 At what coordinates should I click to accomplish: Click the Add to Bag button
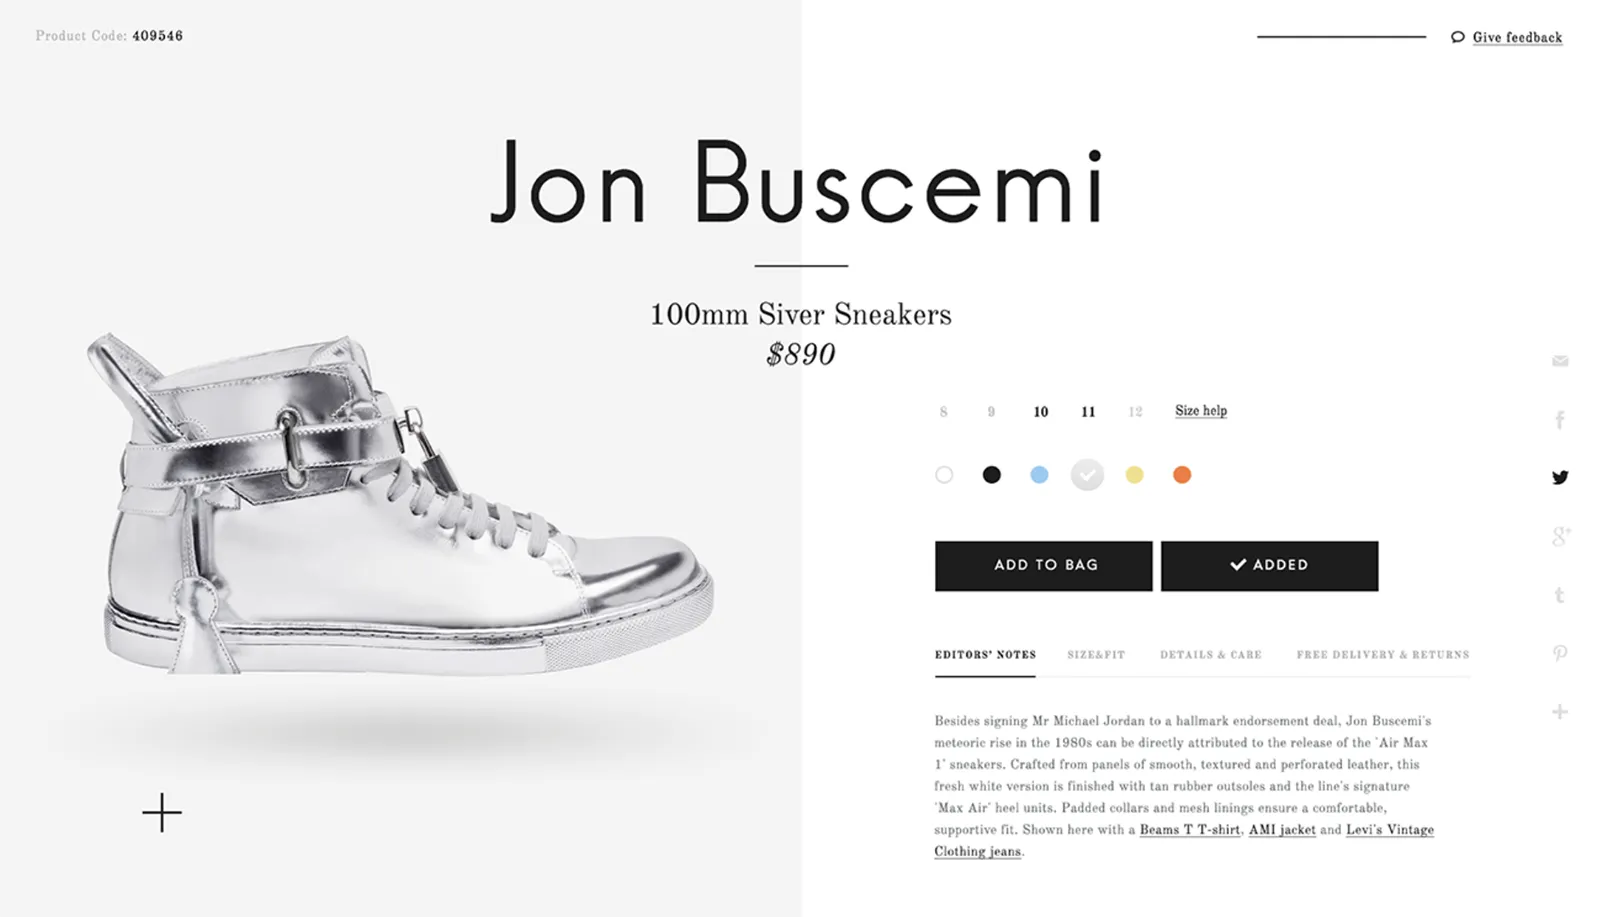coord(1044,566)
